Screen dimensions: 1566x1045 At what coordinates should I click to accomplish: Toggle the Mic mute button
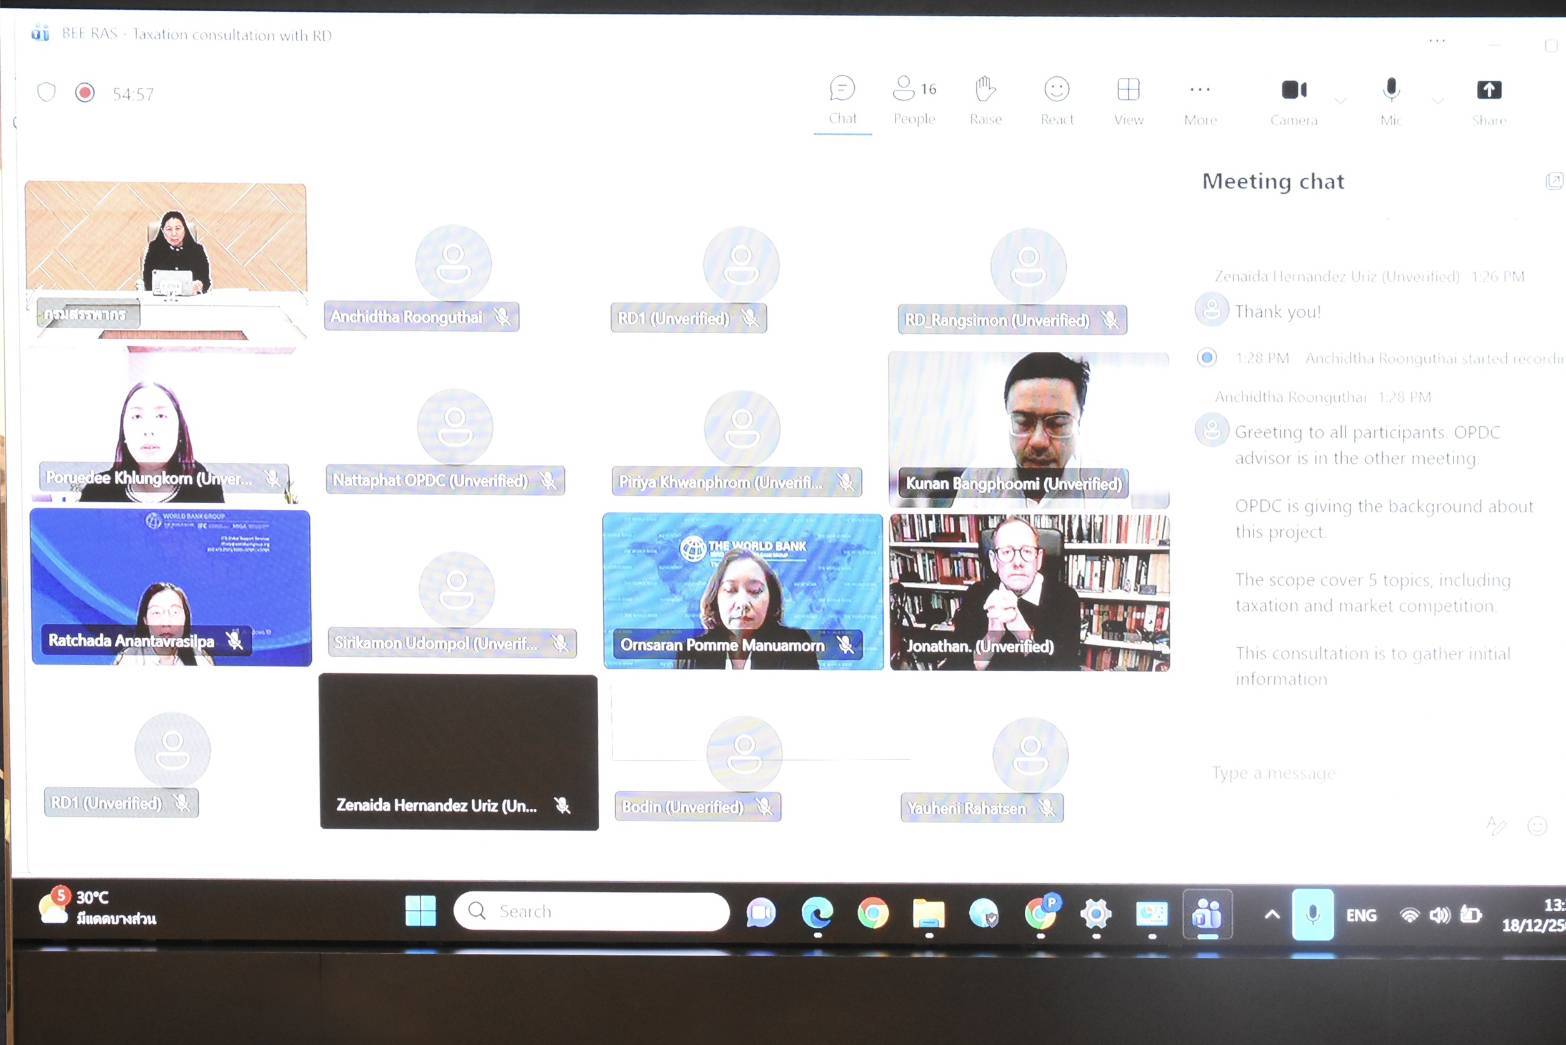(x=1390, y=100)
